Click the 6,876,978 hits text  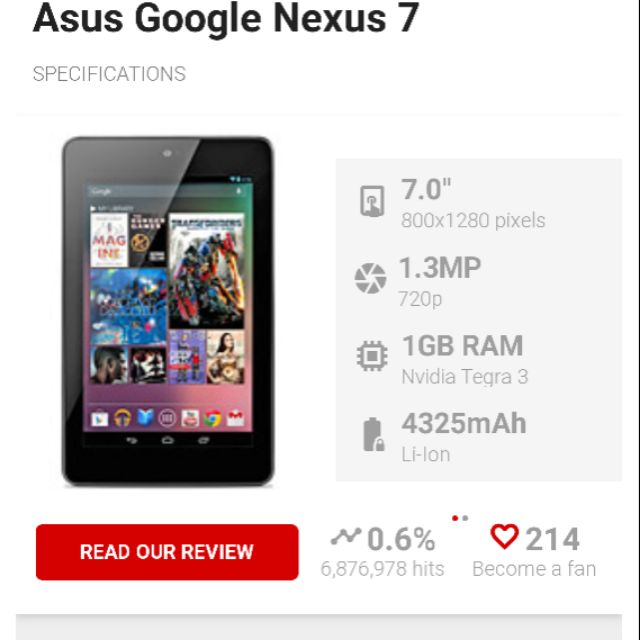tap(382, 569)
